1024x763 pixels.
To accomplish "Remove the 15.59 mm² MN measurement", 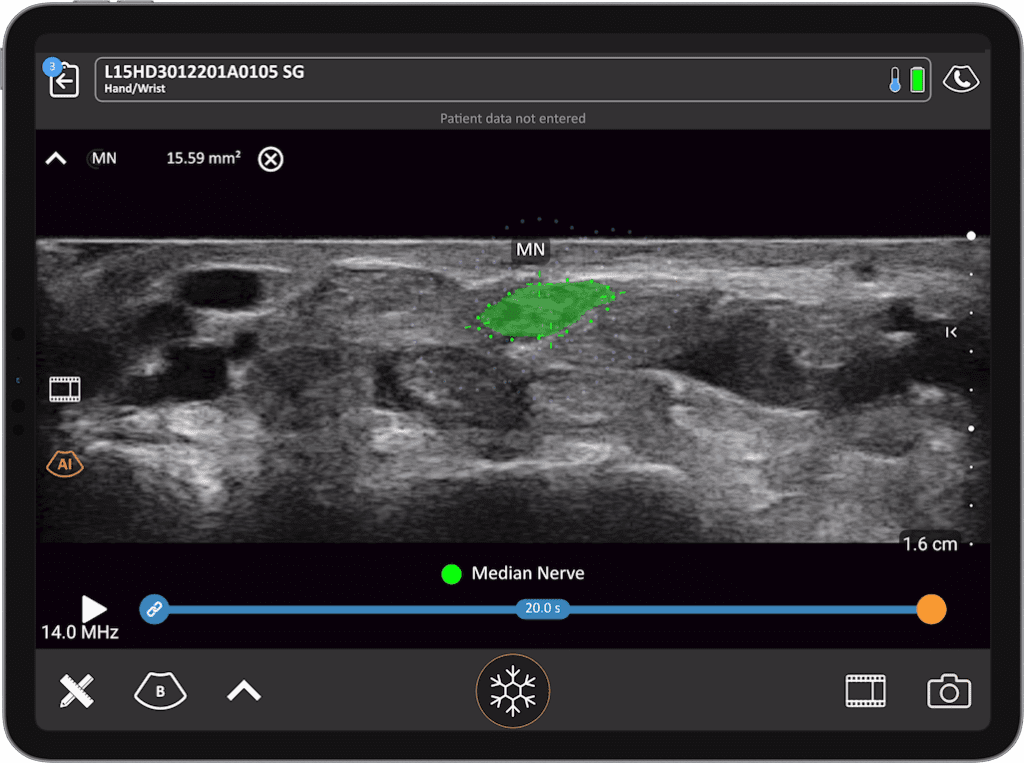I will point(270,159).
